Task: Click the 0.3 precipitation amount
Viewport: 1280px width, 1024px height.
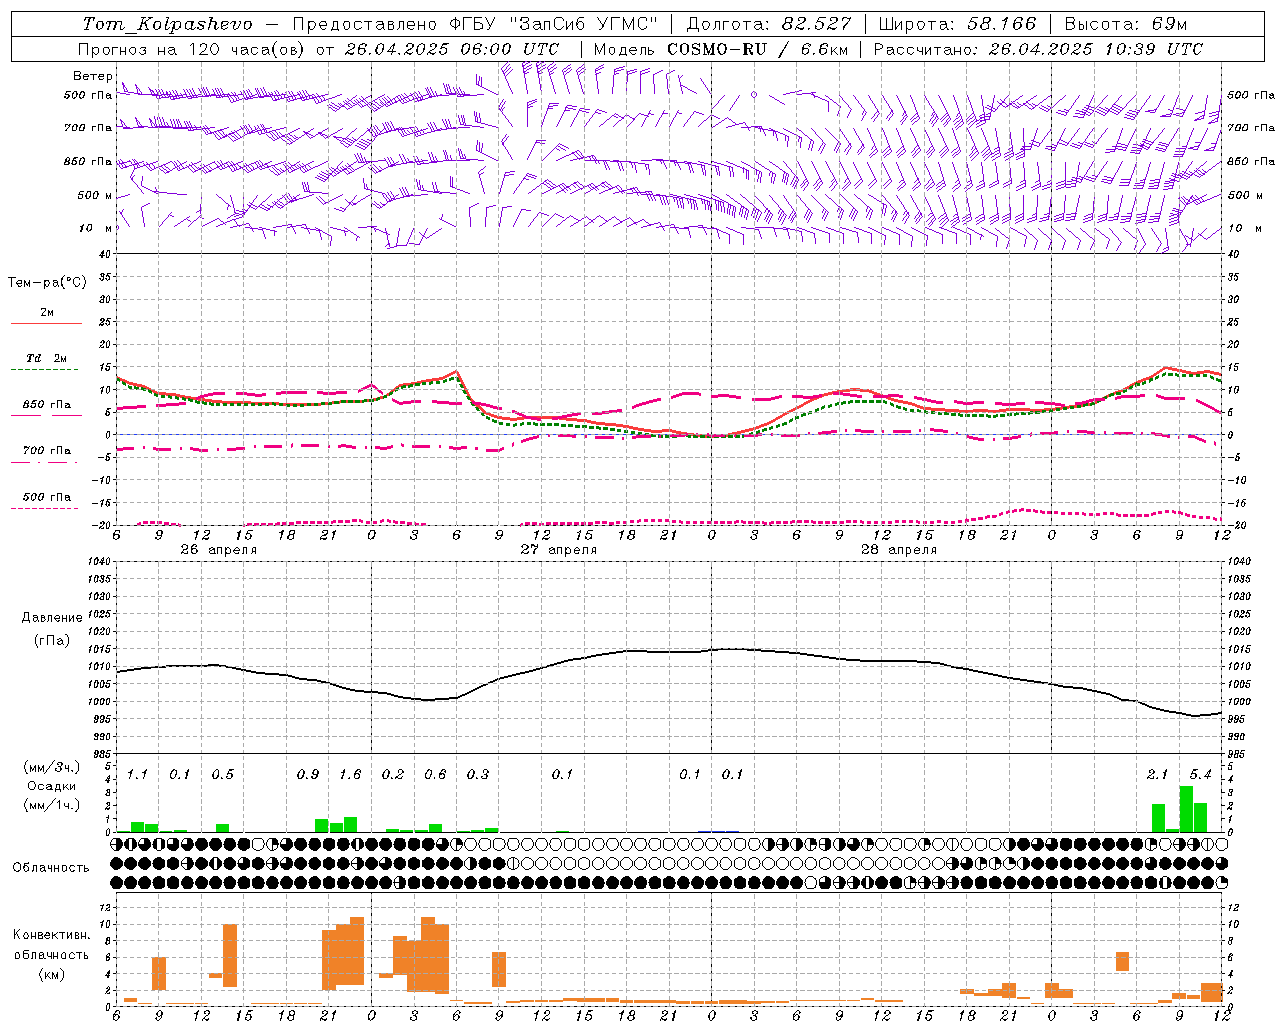Action: pyautogui.click(x=478, y=775)
